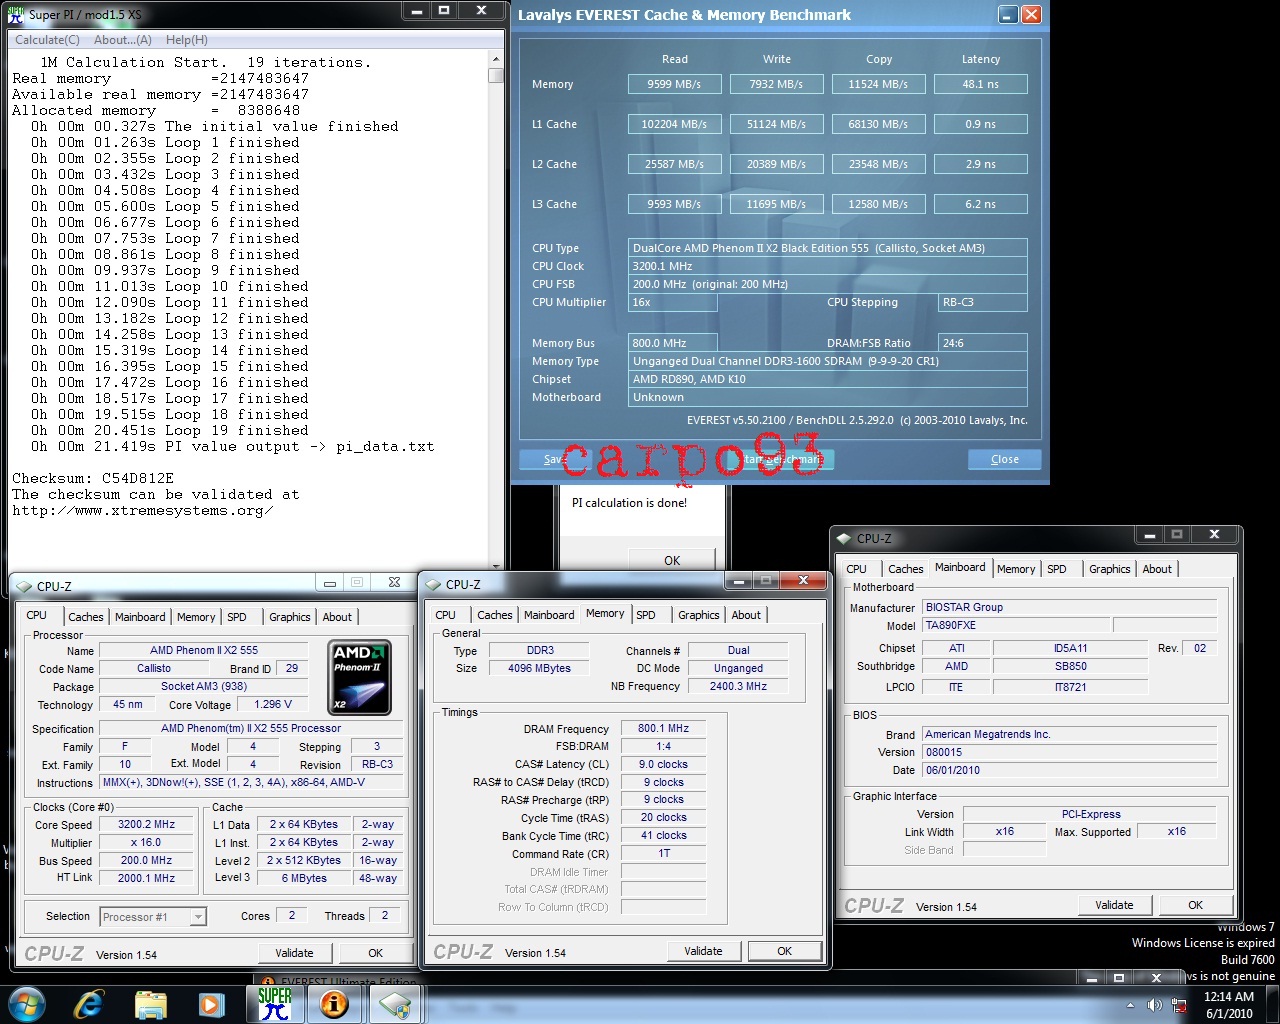Click BIOSTAR Group manufacturer field

pos(1069,608)
